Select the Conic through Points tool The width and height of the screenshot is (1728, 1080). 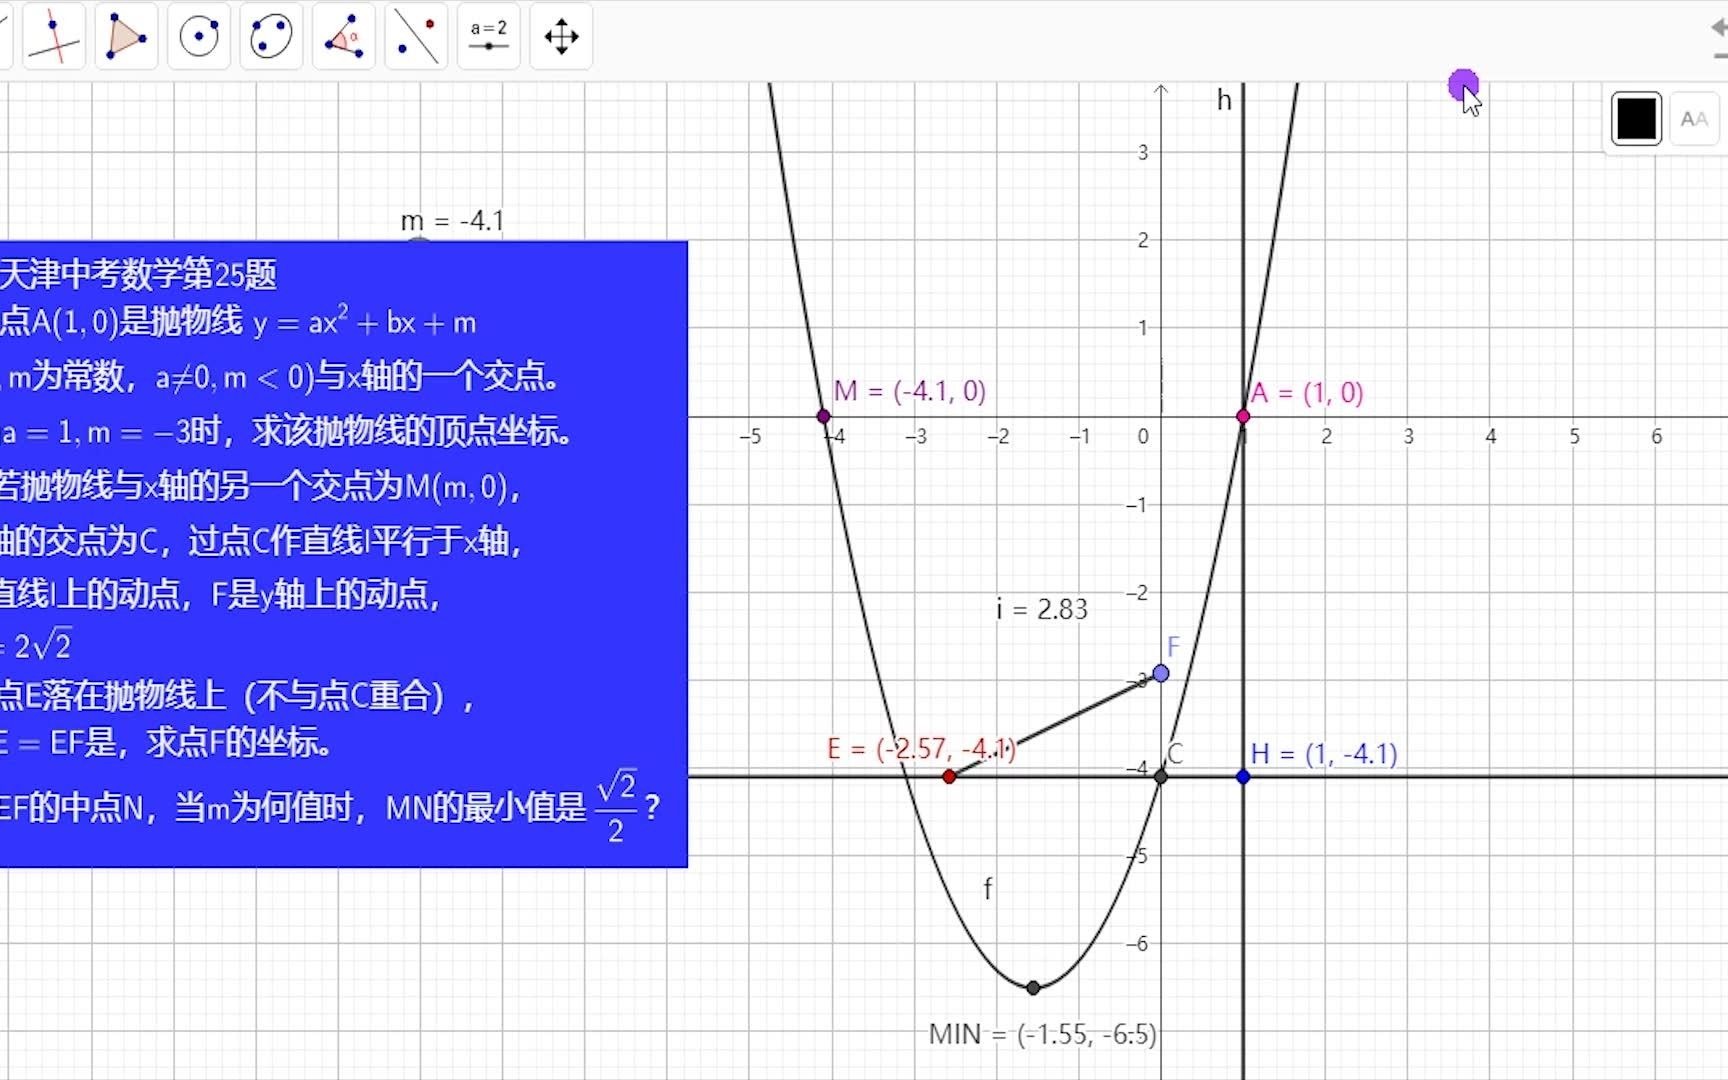point(270,36)
